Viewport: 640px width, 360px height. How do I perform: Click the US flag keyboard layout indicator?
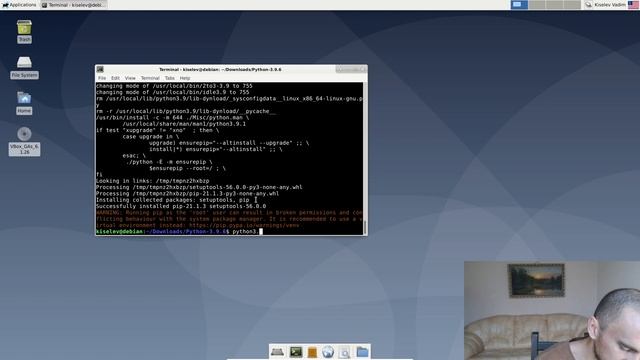633,4
